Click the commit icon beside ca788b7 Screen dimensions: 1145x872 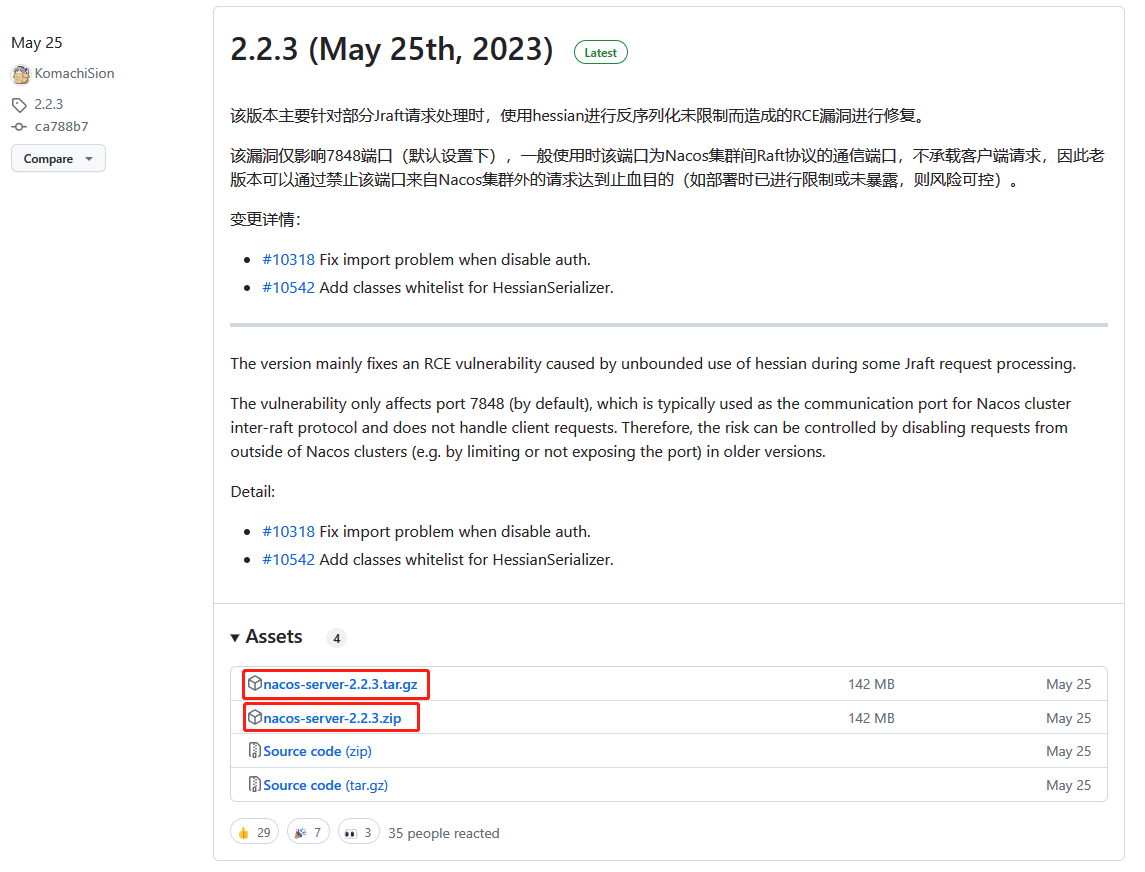point(19,127)
